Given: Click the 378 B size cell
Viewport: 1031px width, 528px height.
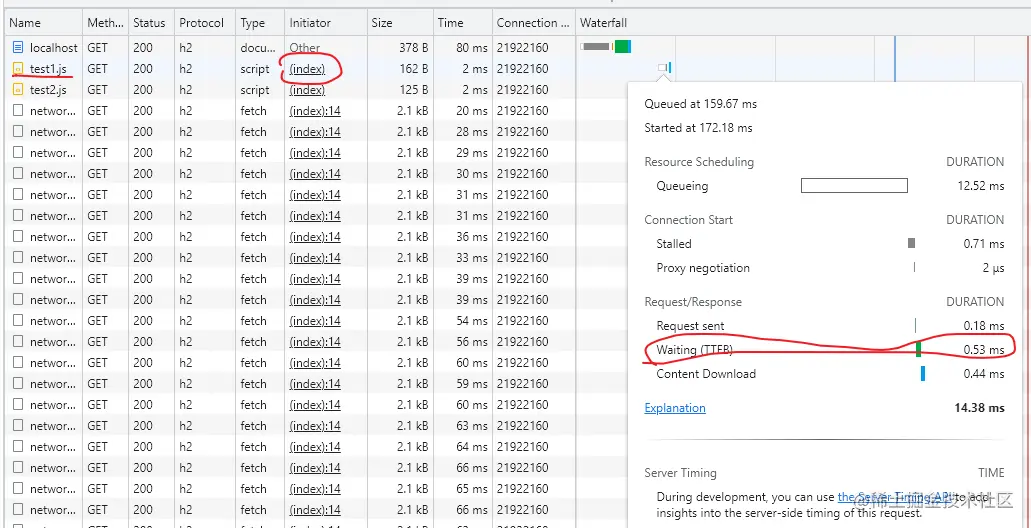Looking at the screenshot, I should click(414, 47).
